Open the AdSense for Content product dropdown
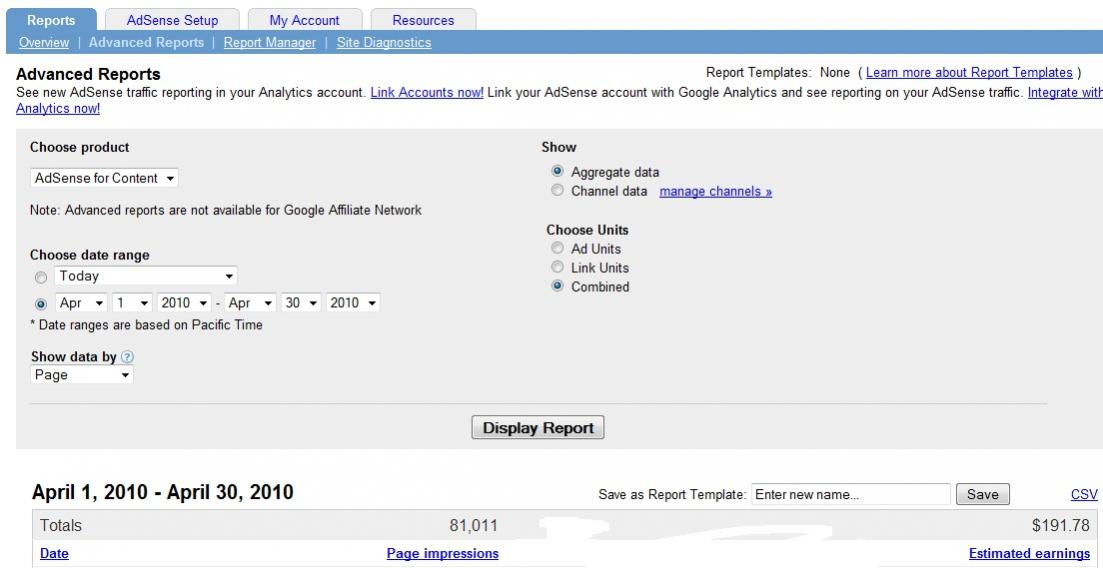 tap(104, 178)
